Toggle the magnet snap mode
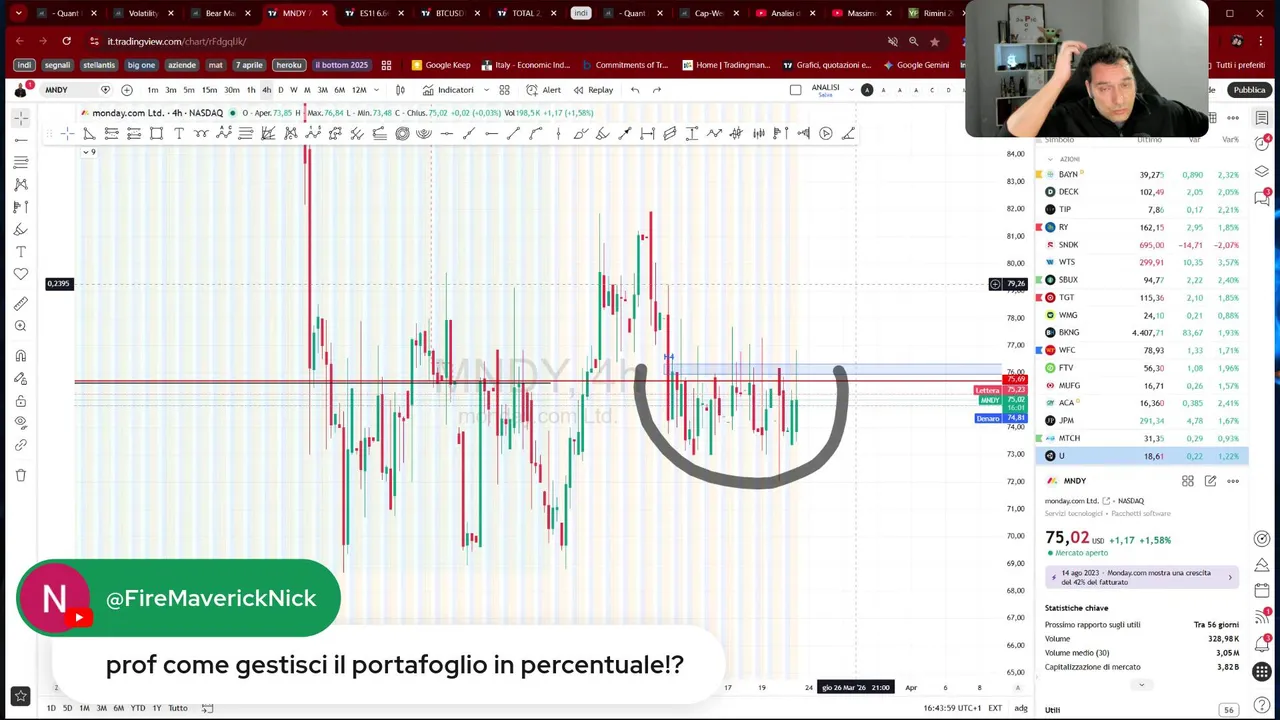 pos(21,356)
